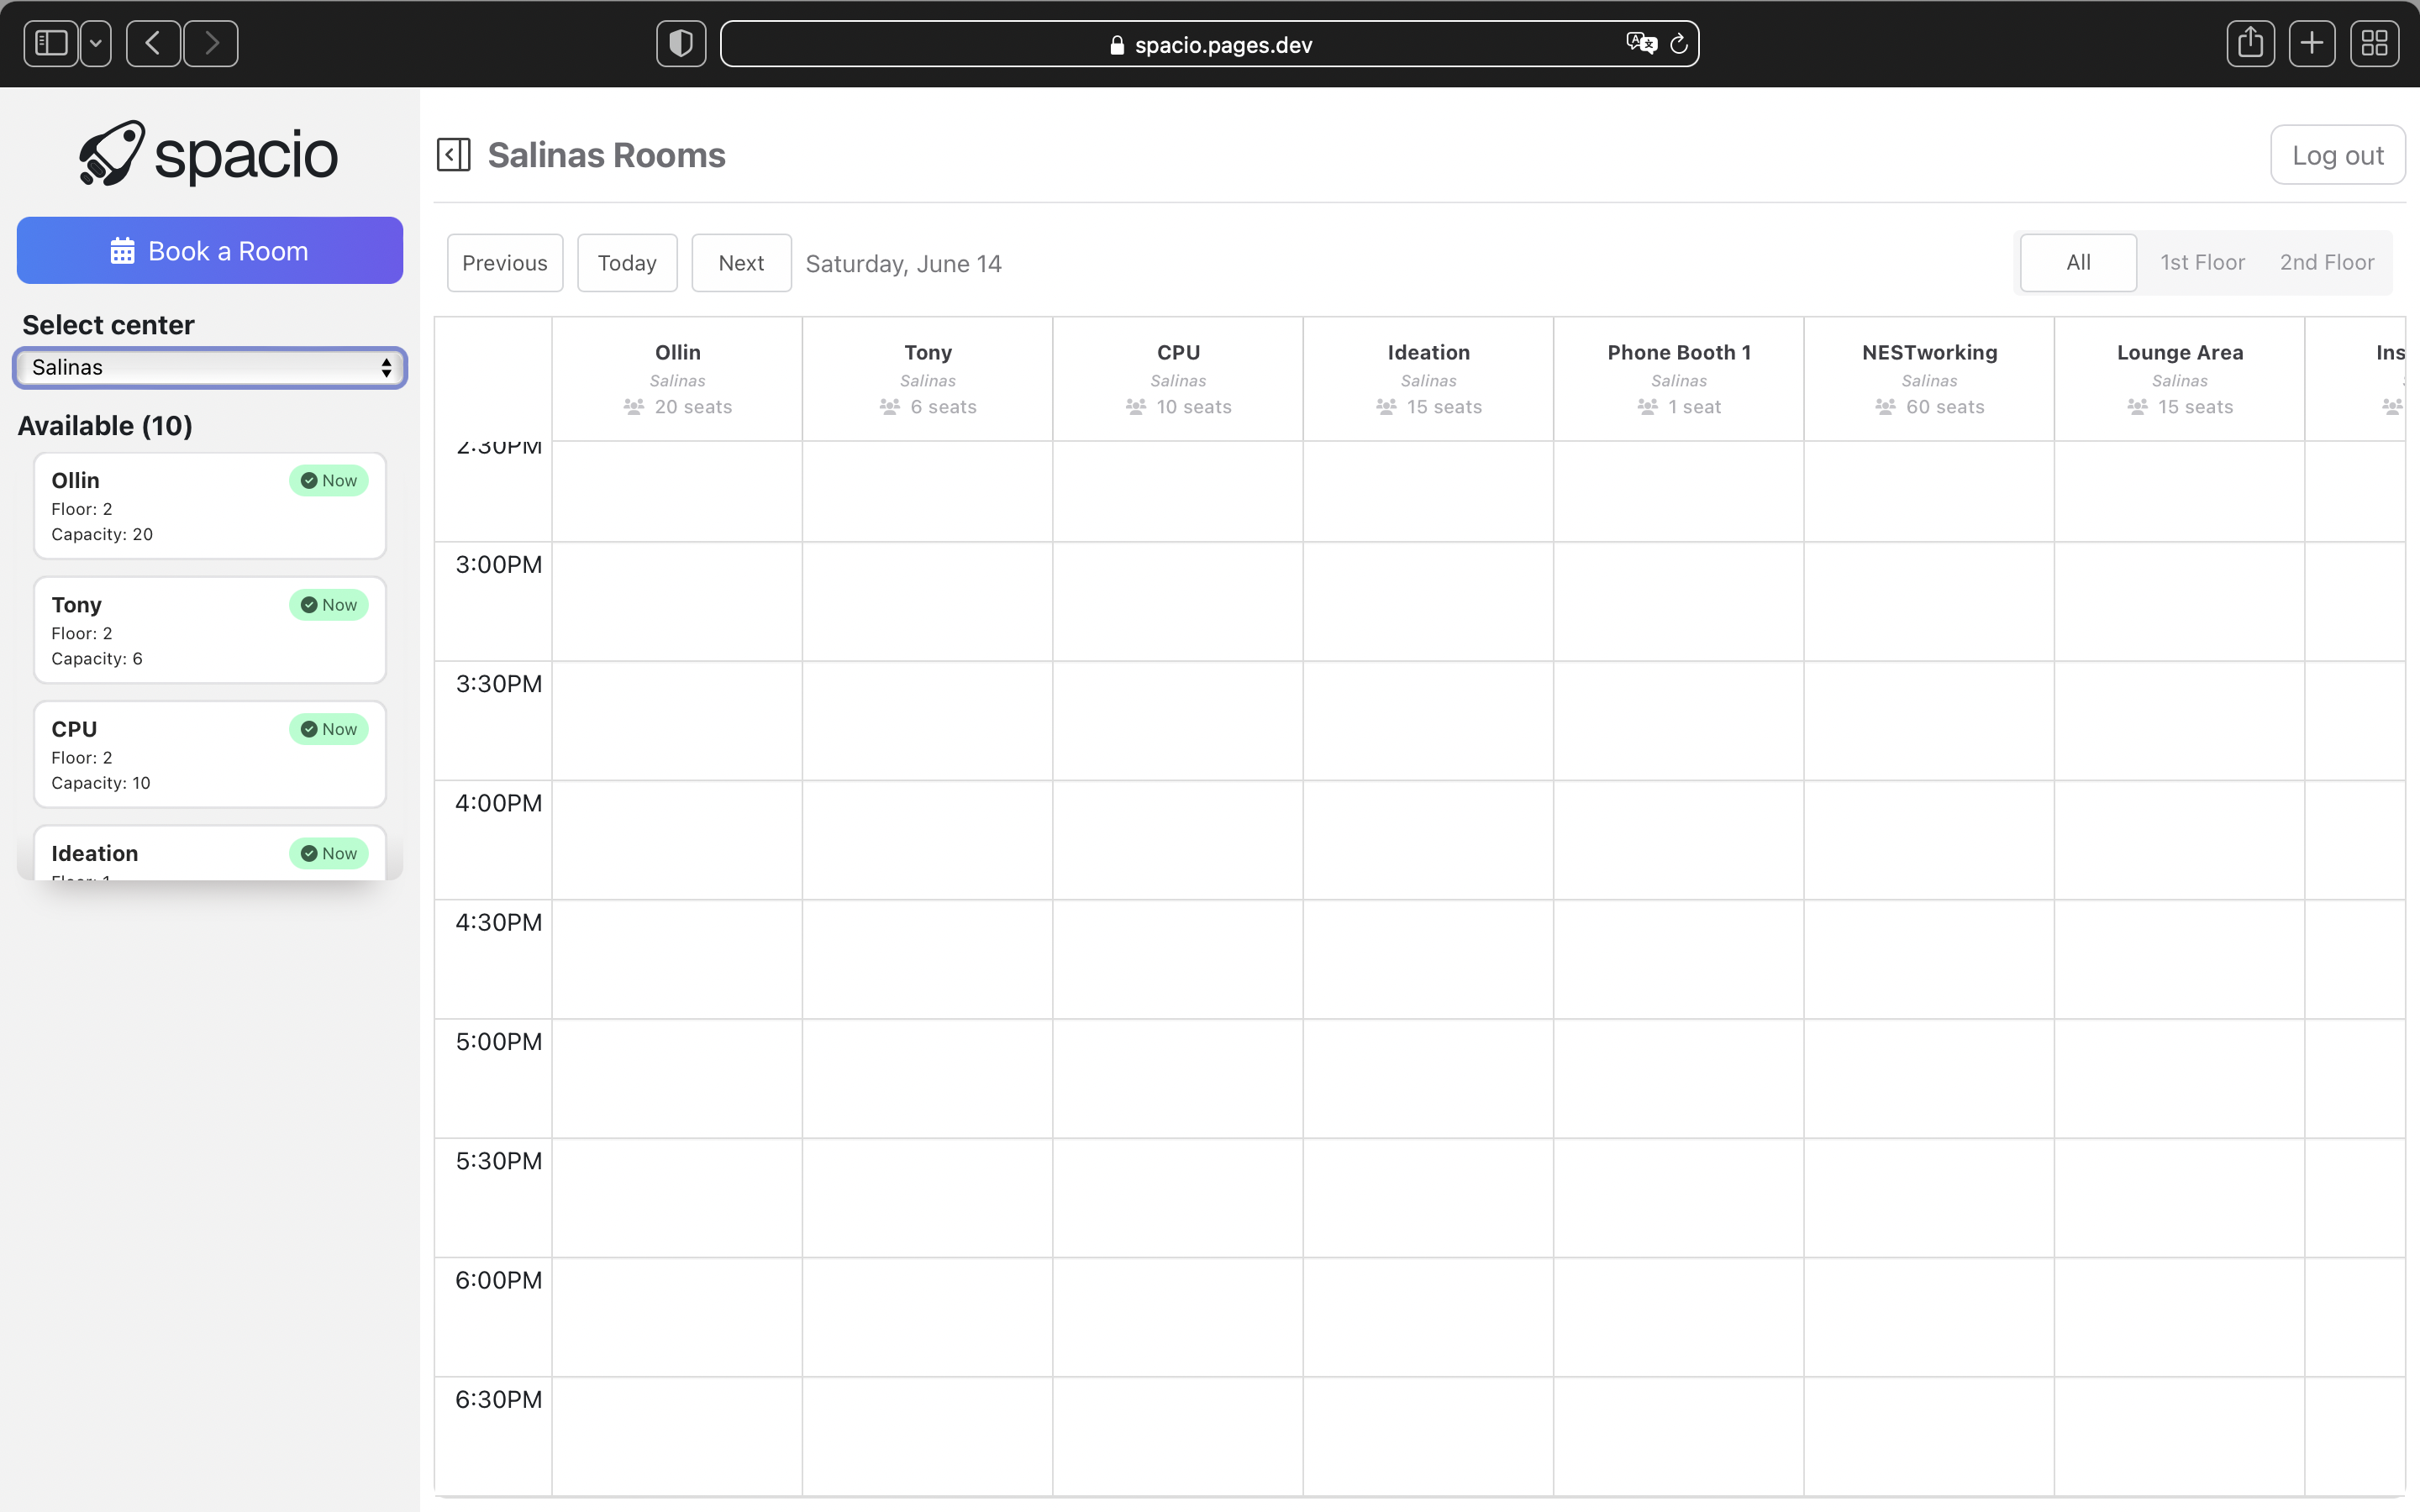
Task: Click the Now badge on the Ideation card
Action: 328,853
